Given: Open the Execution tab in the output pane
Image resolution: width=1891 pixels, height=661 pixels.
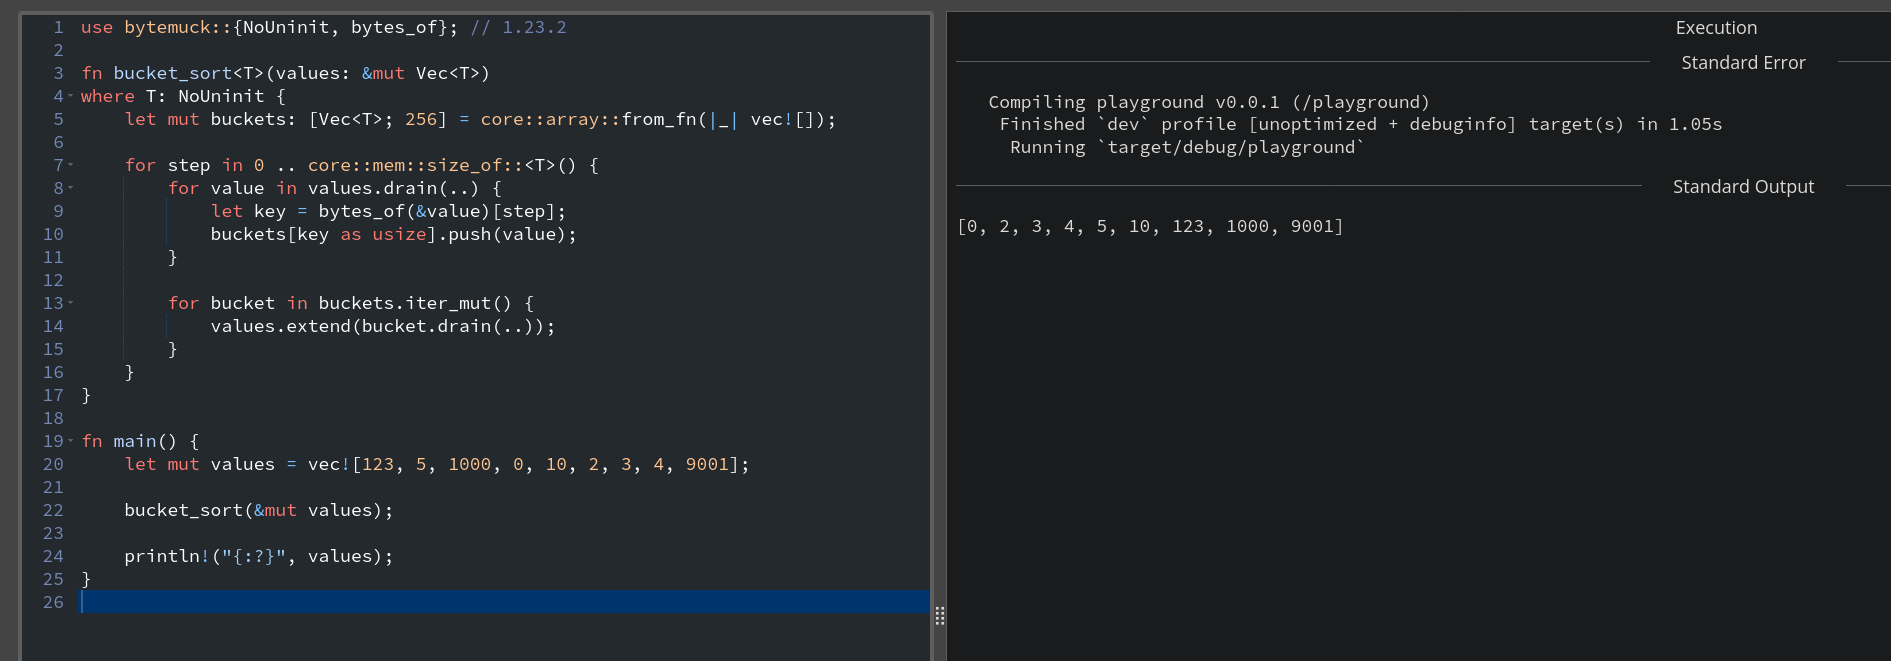Looking at the screenshot, I should [1716, 28].
